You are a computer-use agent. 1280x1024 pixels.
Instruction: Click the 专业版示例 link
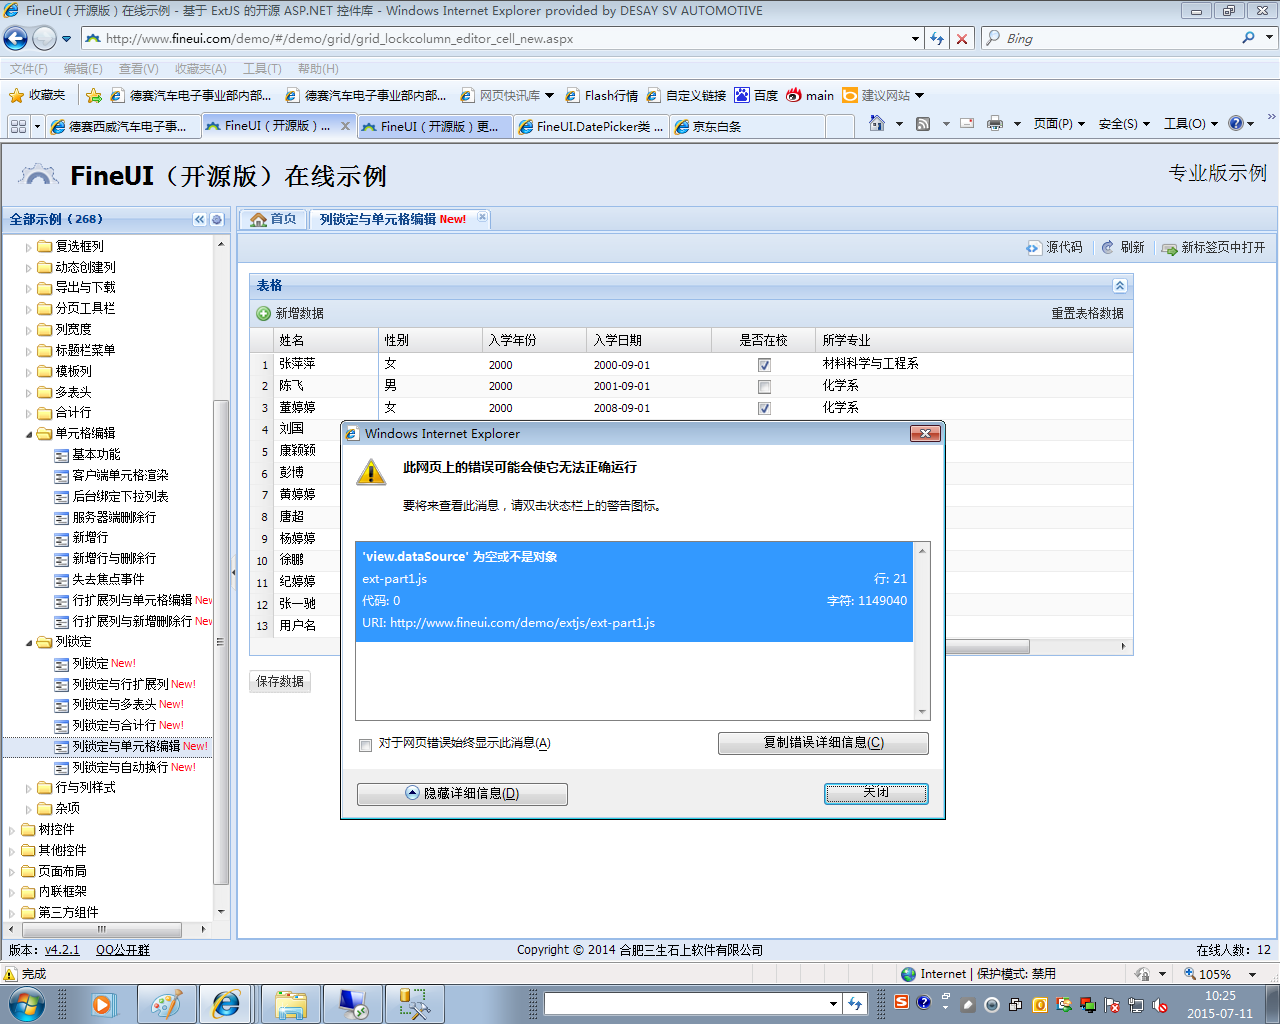[x=1218, y=173]
